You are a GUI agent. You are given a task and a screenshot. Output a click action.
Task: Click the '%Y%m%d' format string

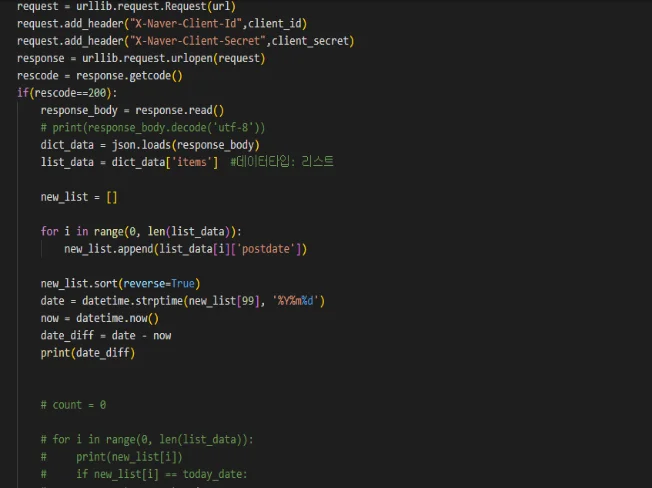(295, 301)
